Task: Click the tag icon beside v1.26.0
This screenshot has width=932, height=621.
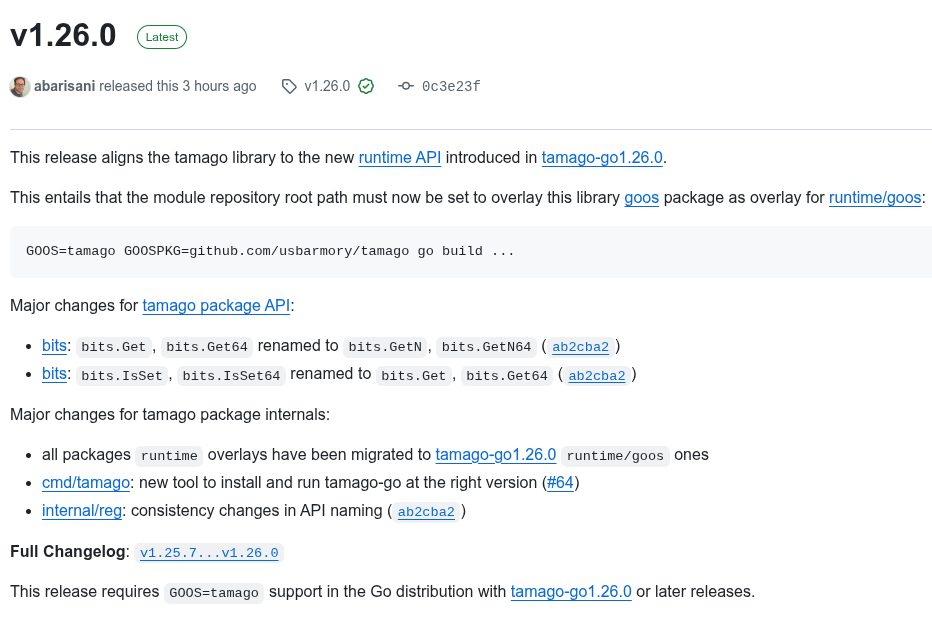Action: point(289,87)
